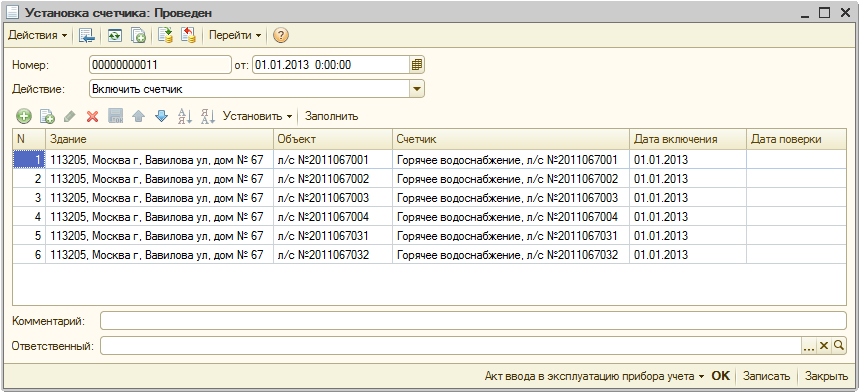The width and height of the screenshot is (859, 392).
Task: Click Объект cell л/с №2011067004
Action: point(333,217)
